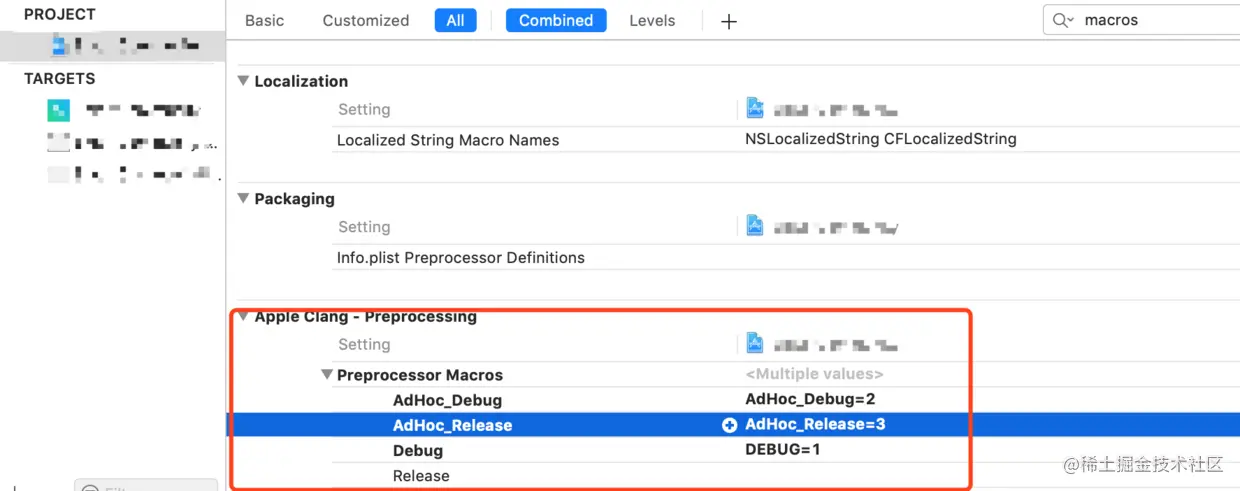This screenshot has width=1240, height=491.
Task: Select the Release configuration row
Action: (421, 476)
